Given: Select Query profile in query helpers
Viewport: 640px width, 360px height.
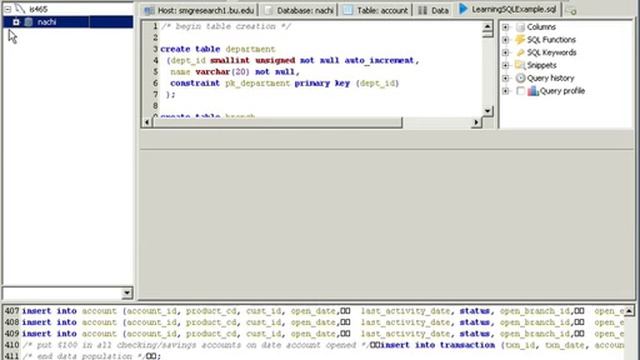Looking at the screenshot, I should pos(562,91).
